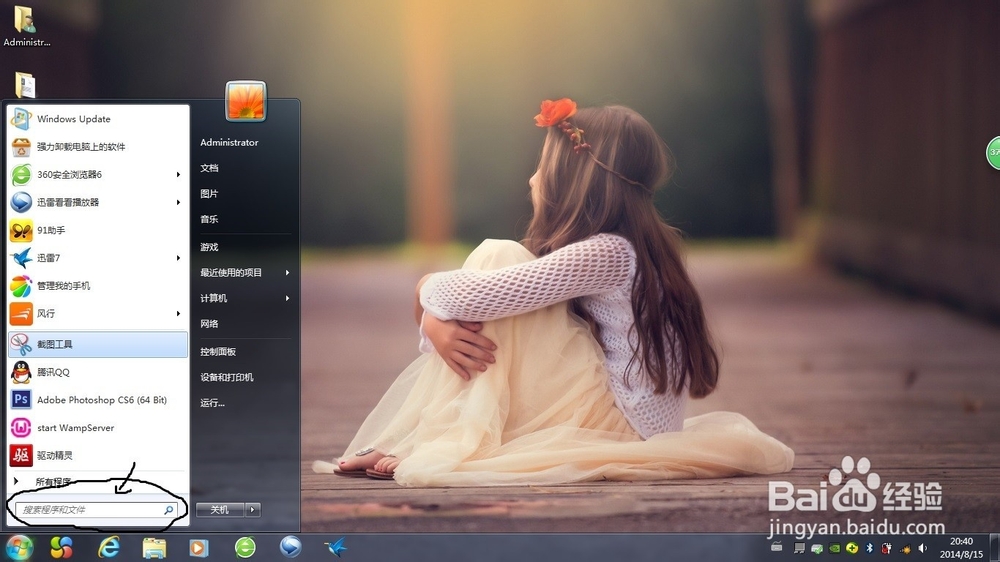The height and width of the screenshot is (562, 1000).
Task: Run start WampServer
Action: click(x=98, y=427)
